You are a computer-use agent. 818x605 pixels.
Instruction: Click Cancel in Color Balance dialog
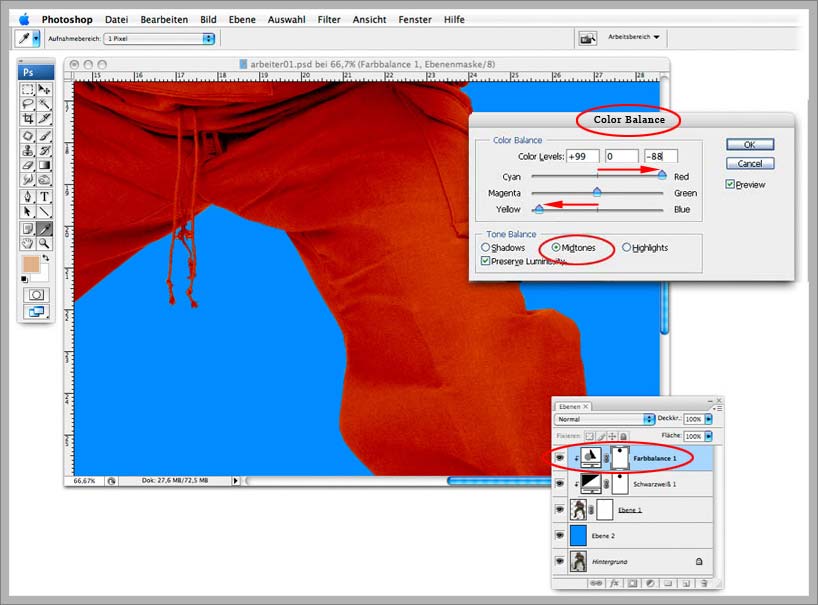pyautogui.click(x=750, y=163)
